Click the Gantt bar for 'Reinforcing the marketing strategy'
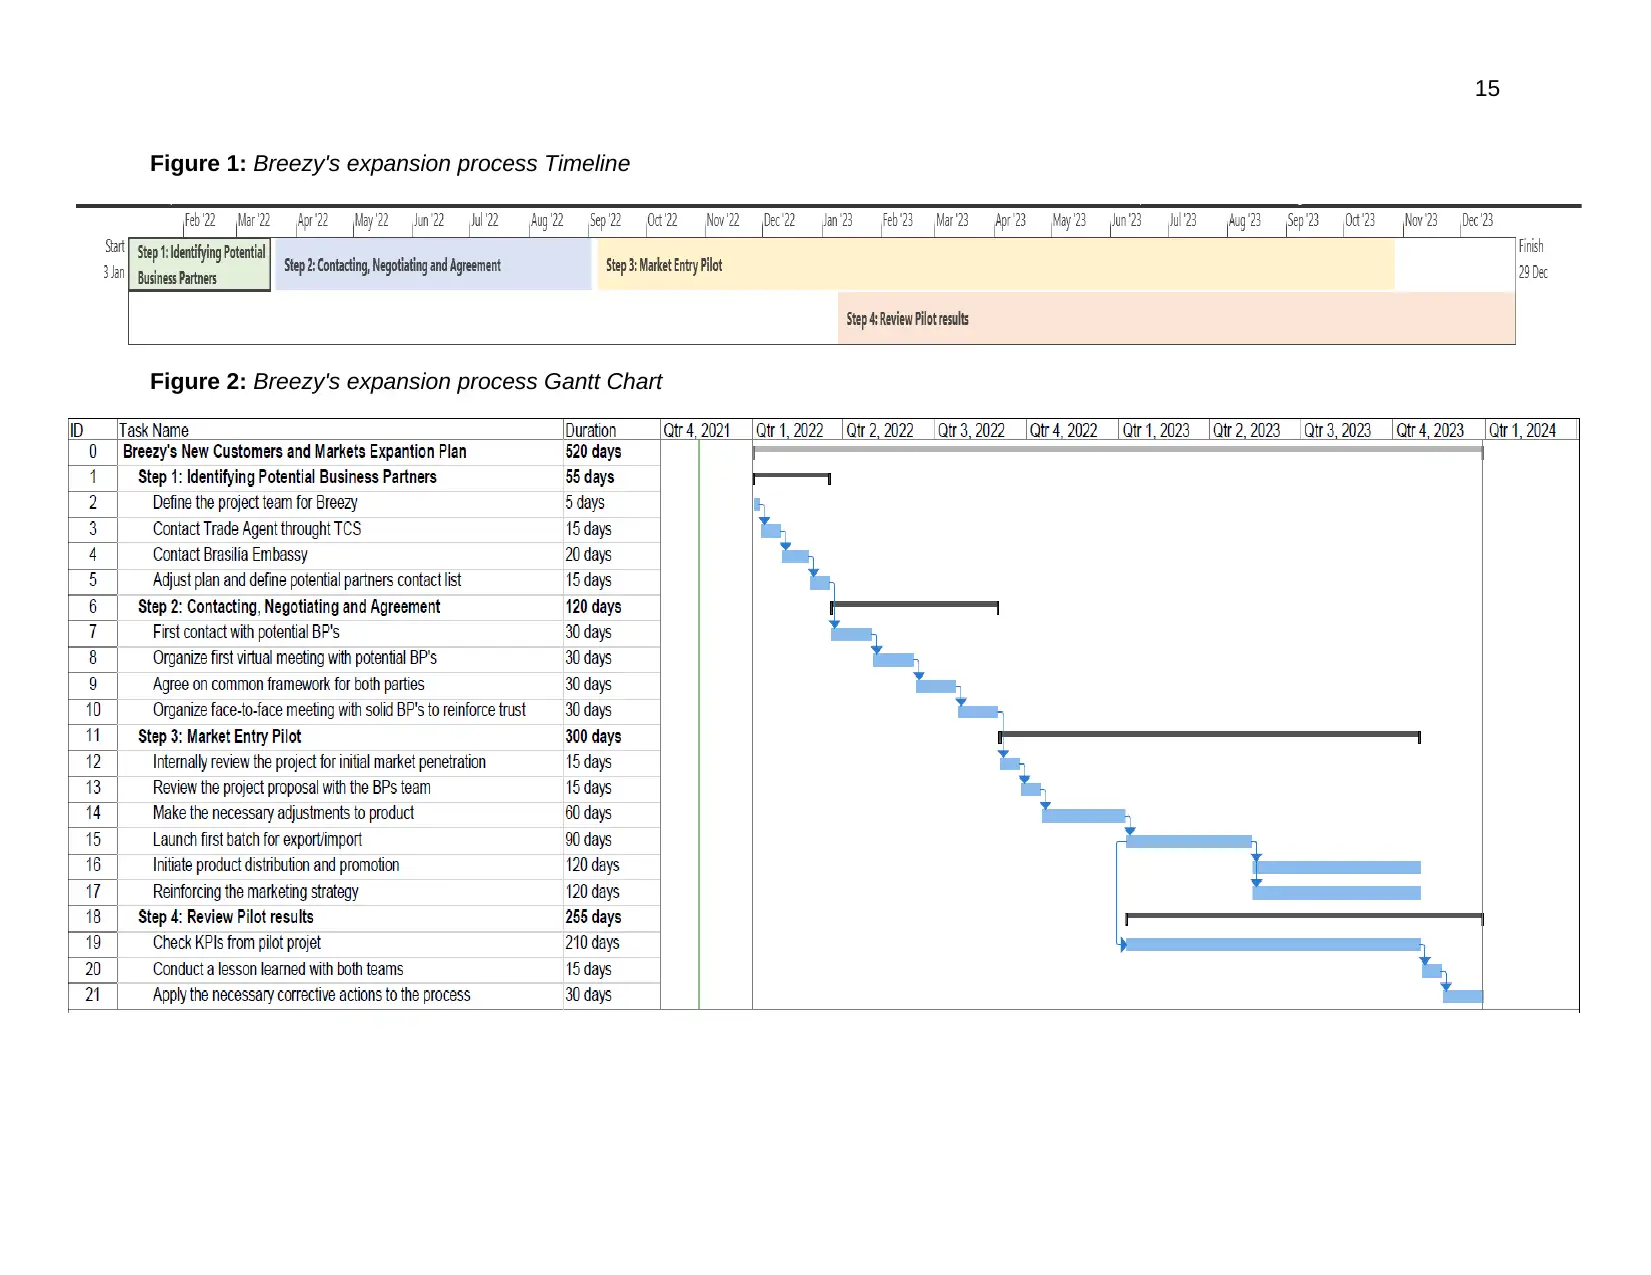This screenshot has height=1275, width=1651. (1337, 893)
